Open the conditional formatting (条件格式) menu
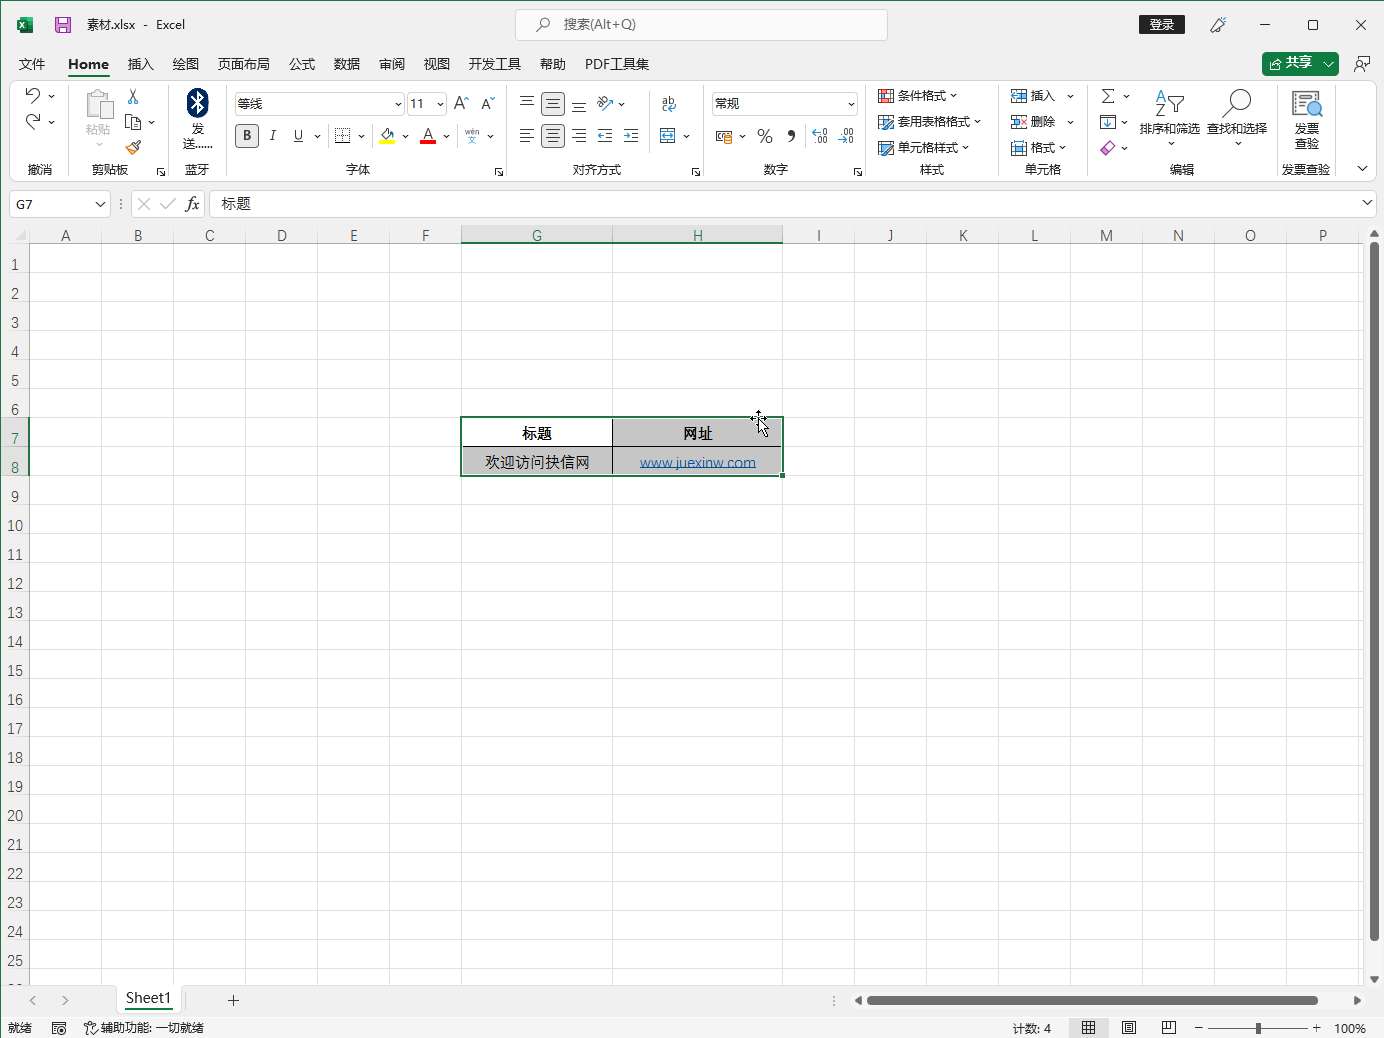Image resolution: width=1384 pixels, height=1038 pixels. (917, 96)
